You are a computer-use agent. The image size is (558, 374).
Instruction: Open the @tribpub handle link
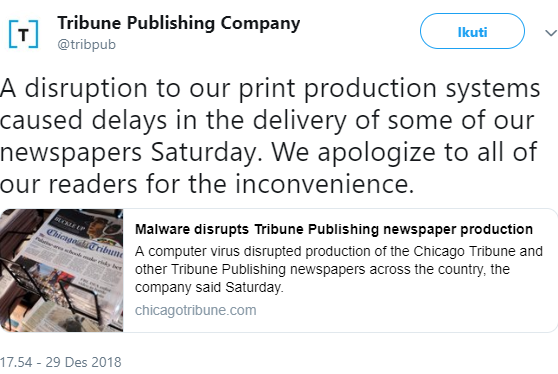(86, 45)
